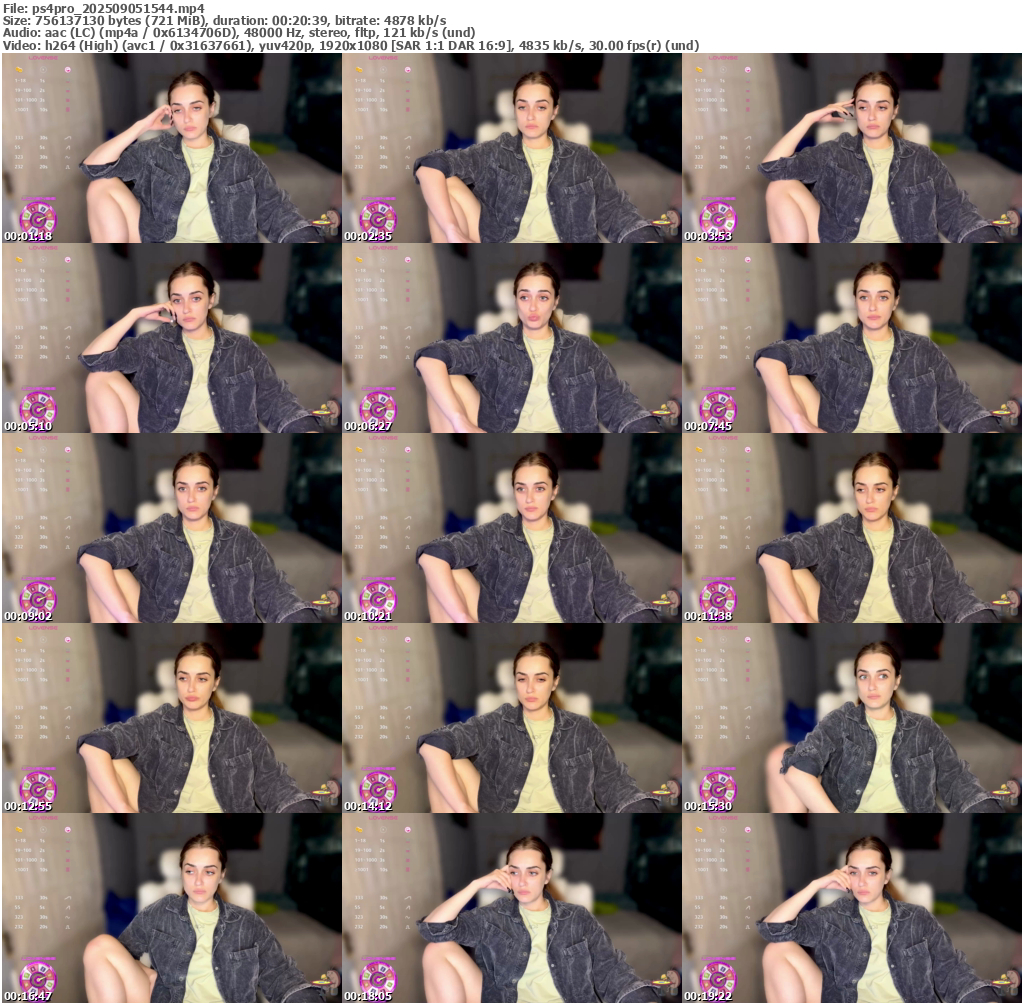This screenshot has width=1024, height=1003.
Task: Open the thumbnail at timestamp 00:02:35
Action: point(512,148)
